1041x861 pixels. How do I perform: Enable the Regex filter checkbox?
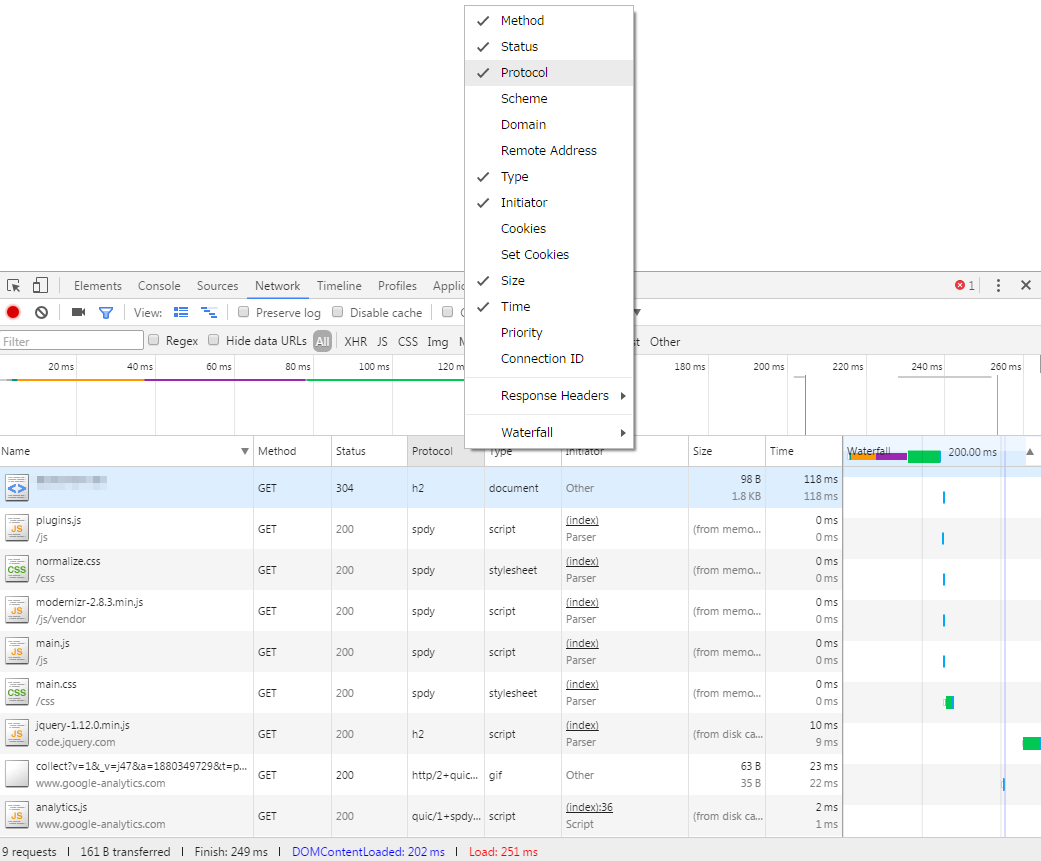[154, 340]
